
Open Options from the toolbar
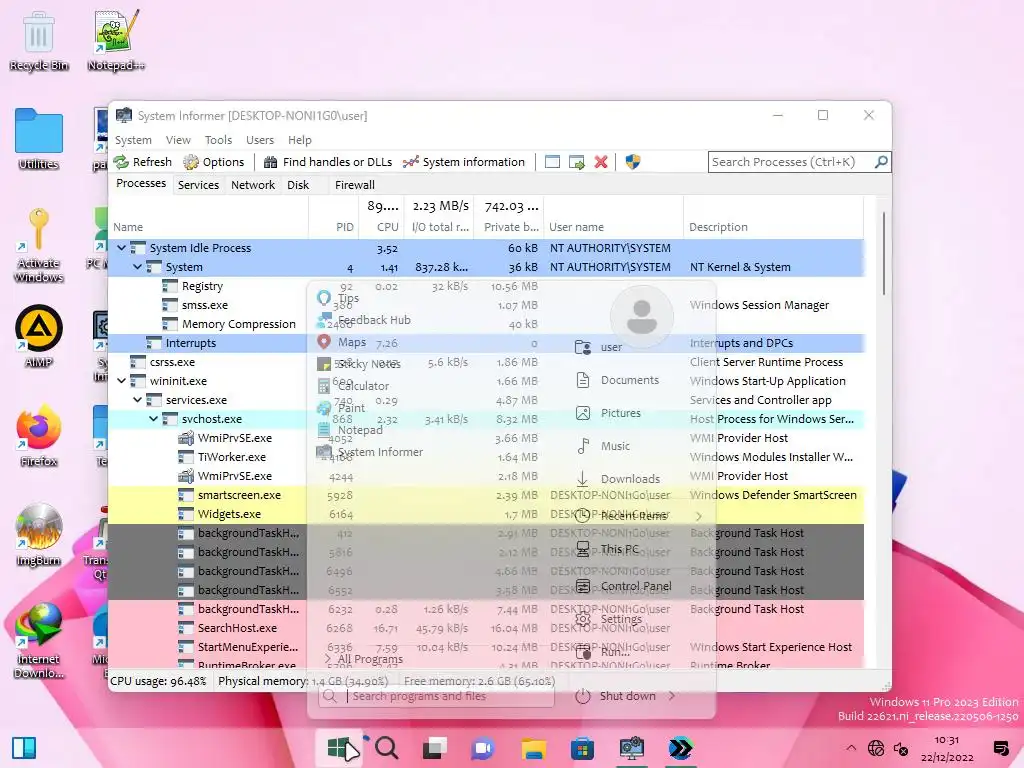214,162
